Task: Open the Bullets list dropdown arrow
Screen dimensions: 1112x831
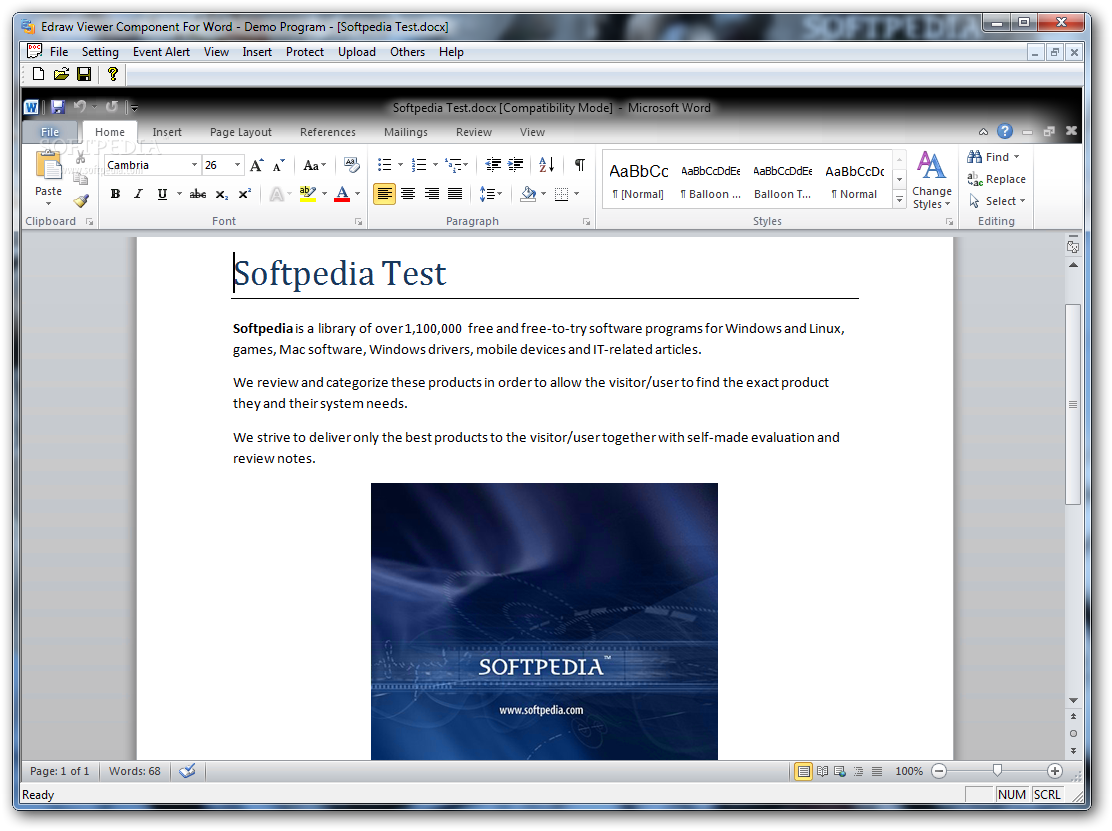Action: (401, 165)
